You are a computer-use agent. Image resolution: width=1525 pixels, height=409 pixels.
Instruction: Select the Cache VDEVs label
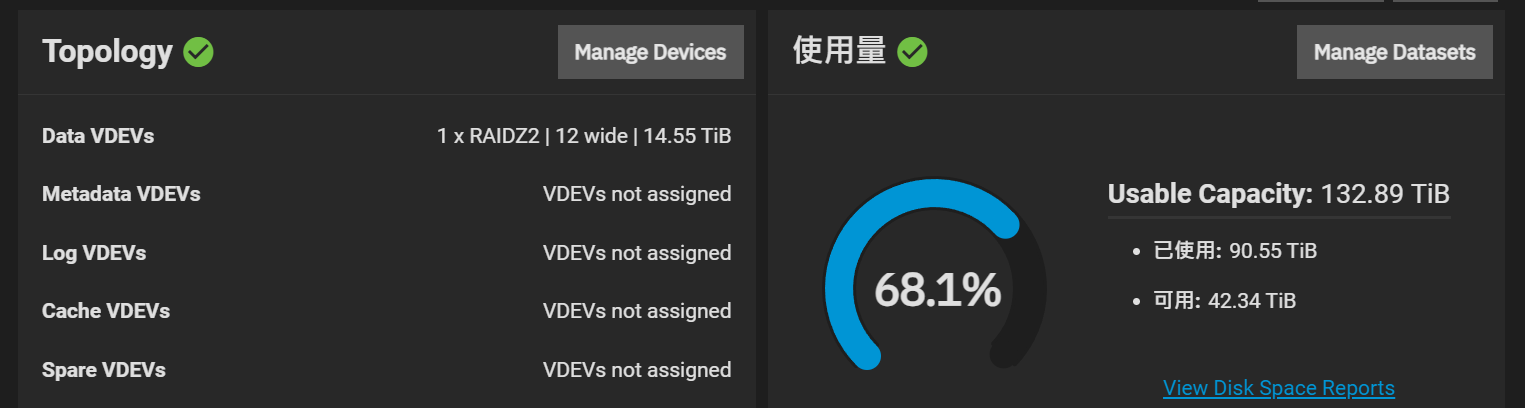[106, 311]
